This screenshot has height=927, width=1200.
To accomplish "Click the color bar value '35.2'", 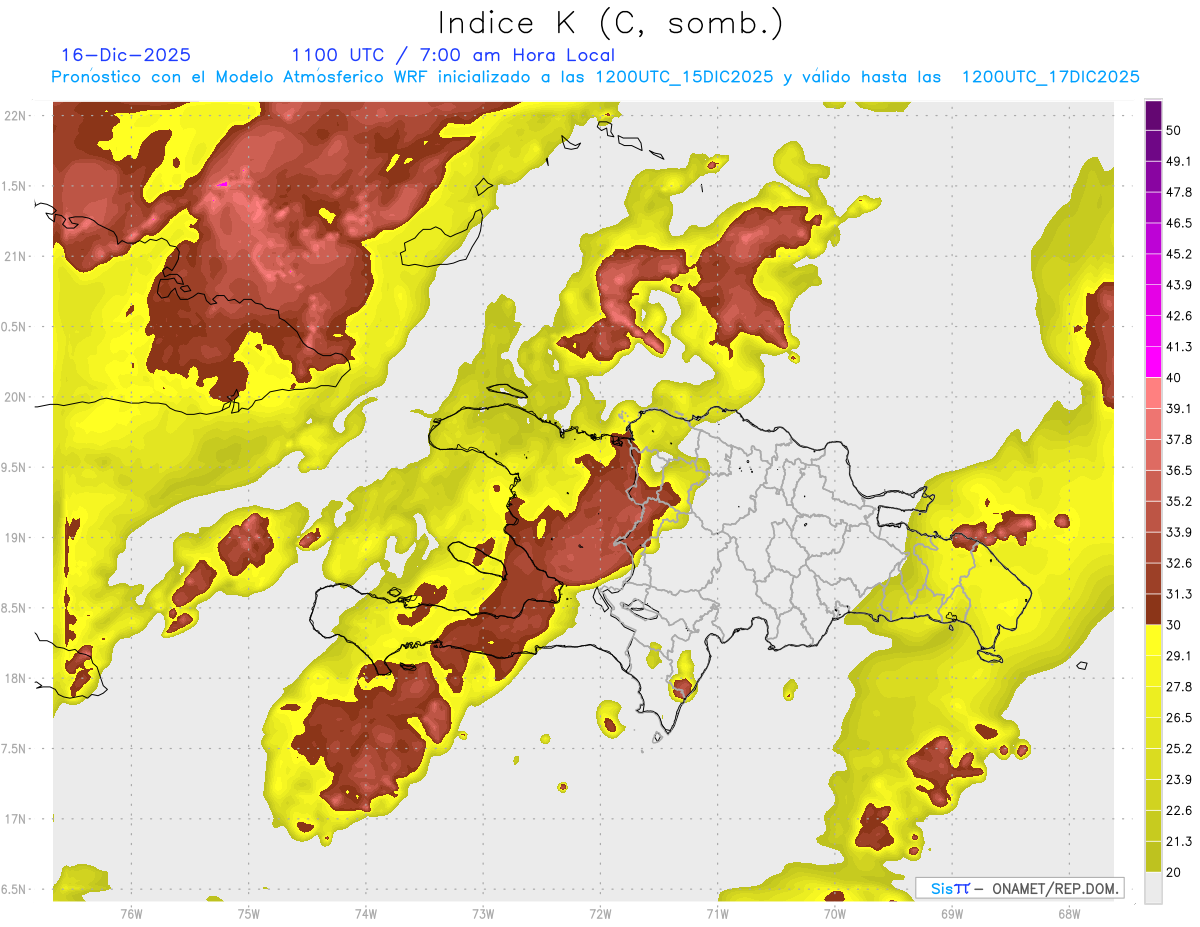I will tap(1179, 501).
